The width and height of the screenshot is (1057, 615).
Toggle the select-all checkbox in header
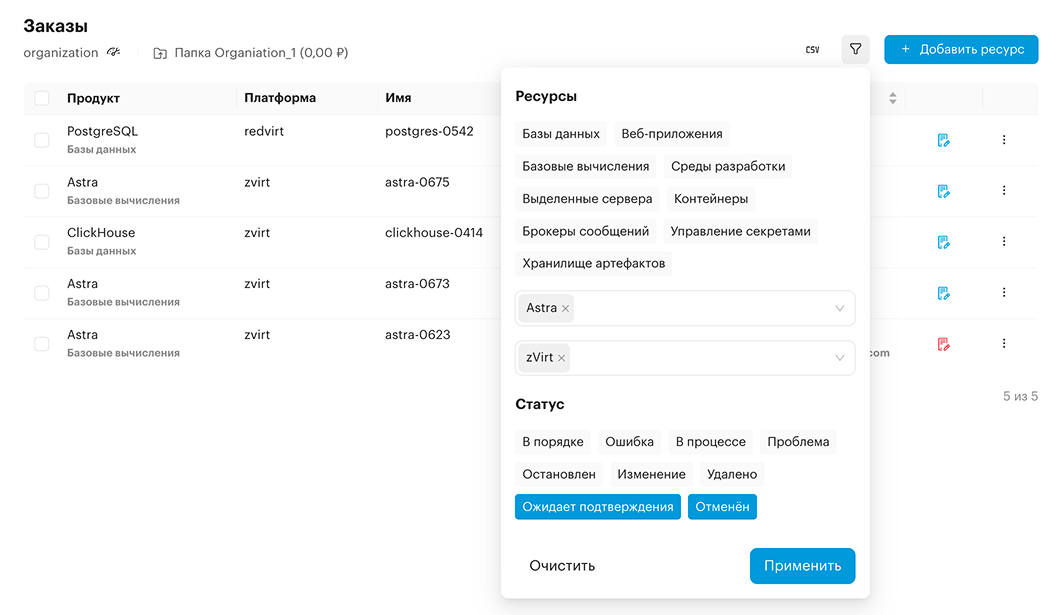pos(42,98)
